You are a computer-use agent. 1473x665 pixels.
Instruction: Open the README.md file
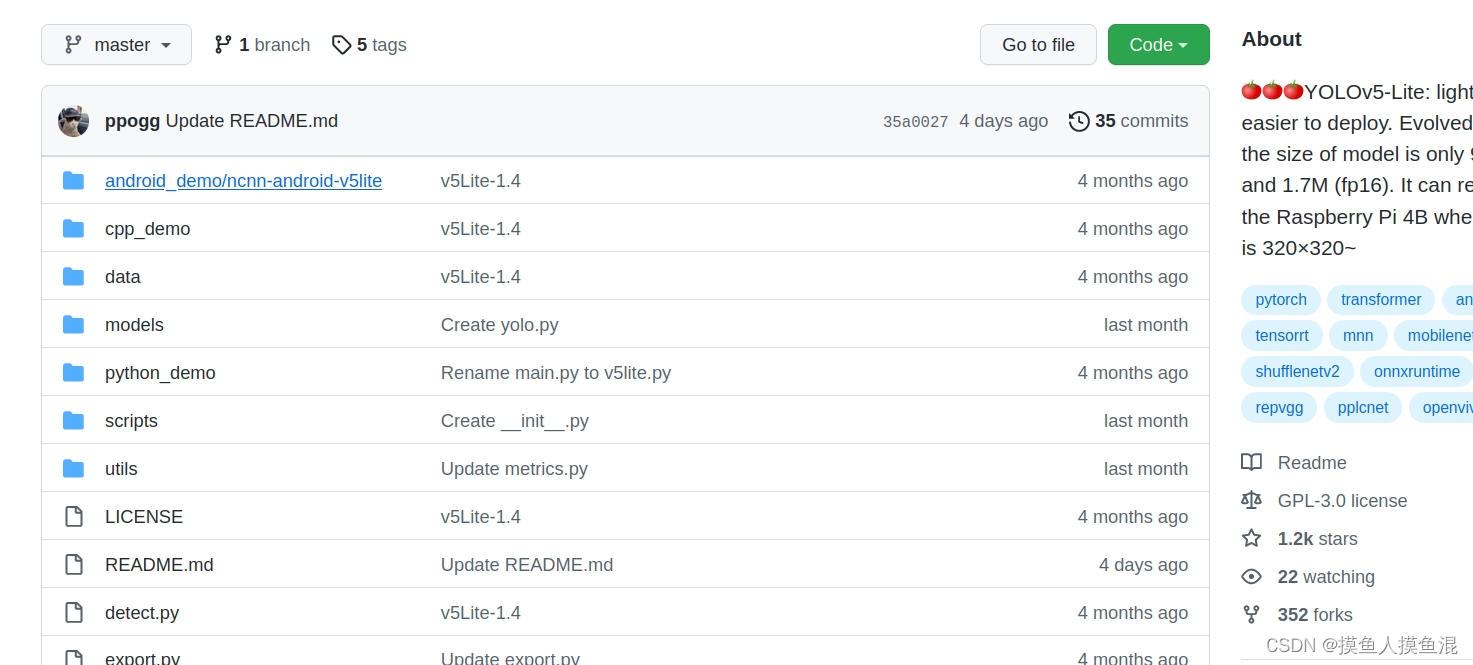pos(159,565)
